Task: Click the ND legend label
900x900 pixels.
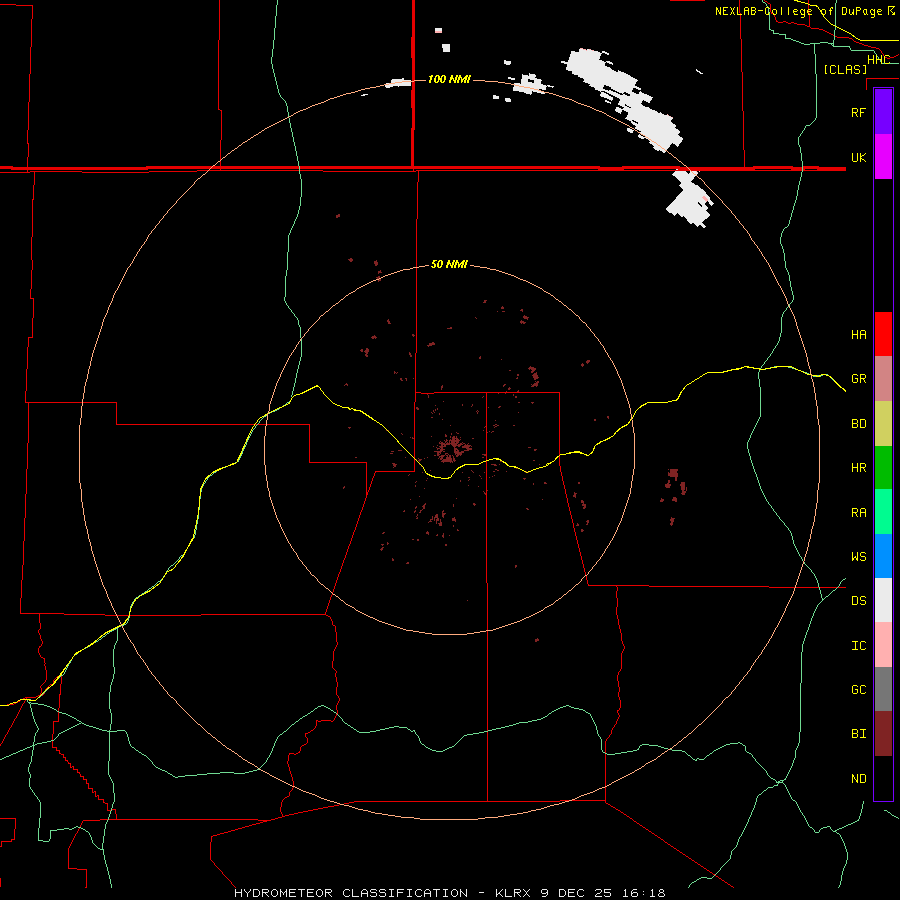Action: [x=858, y=779]
